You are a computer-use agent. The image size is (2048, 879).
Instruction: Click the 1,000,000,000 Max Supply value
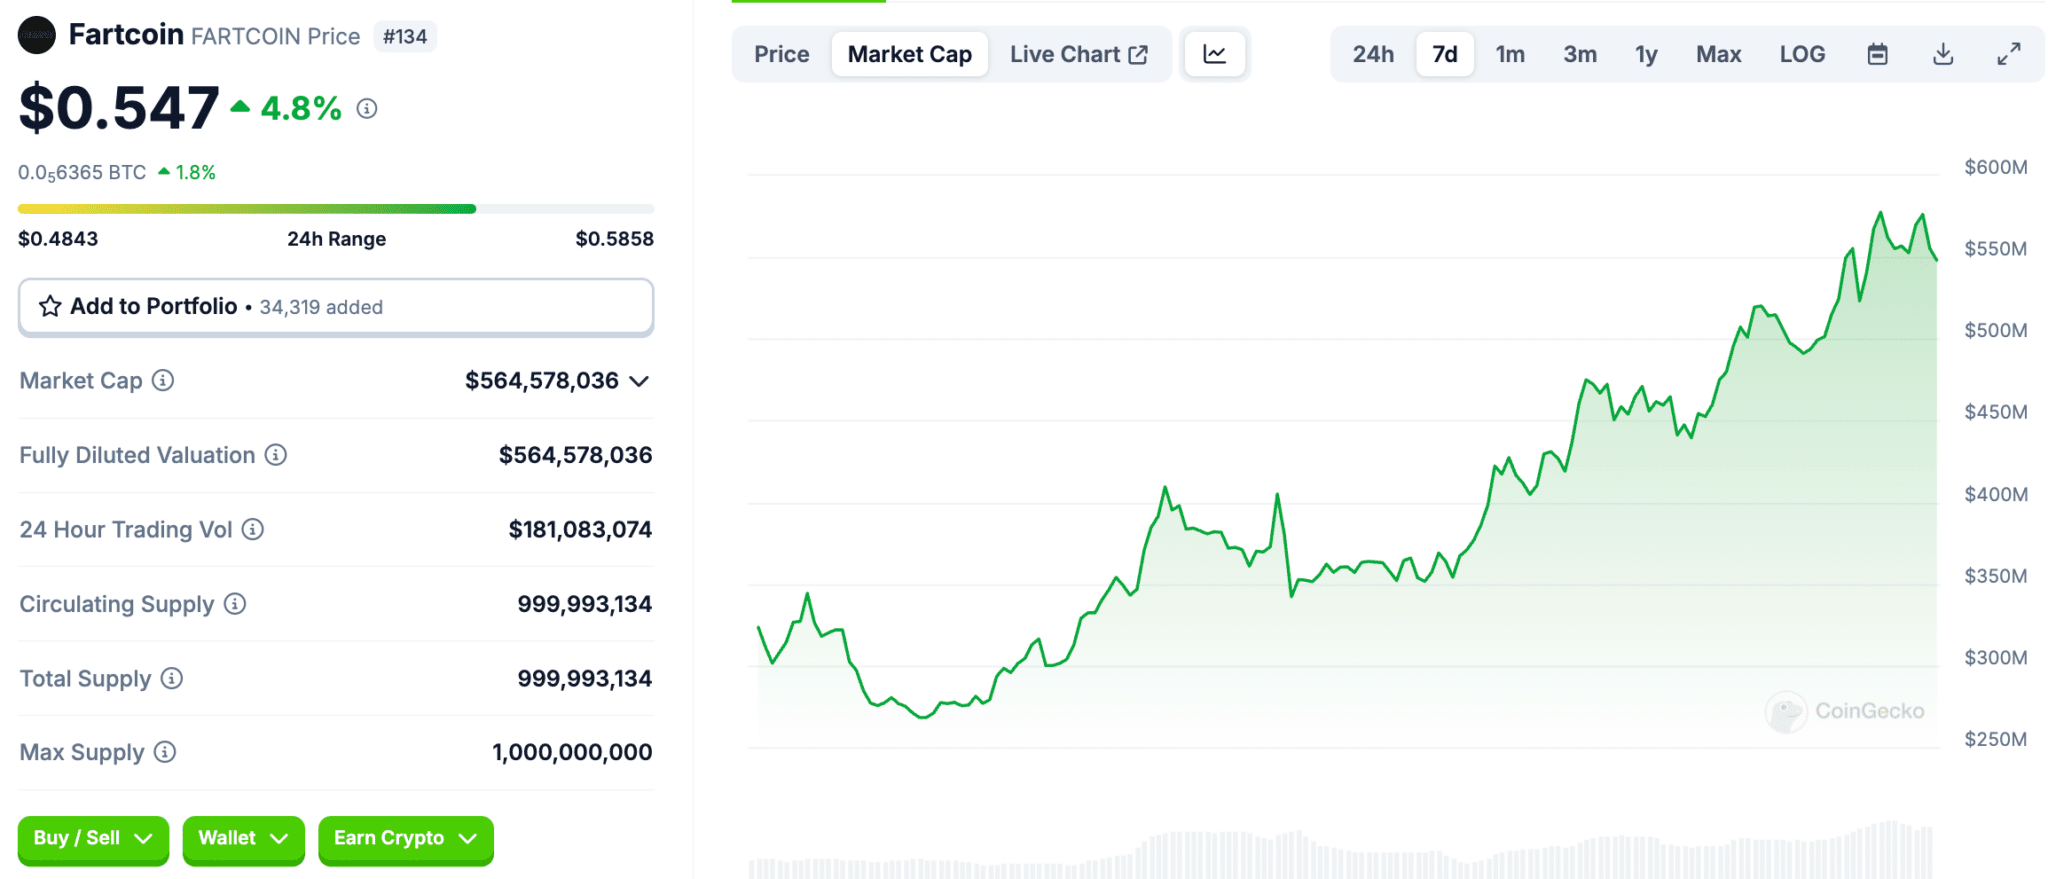pos(572,752)
